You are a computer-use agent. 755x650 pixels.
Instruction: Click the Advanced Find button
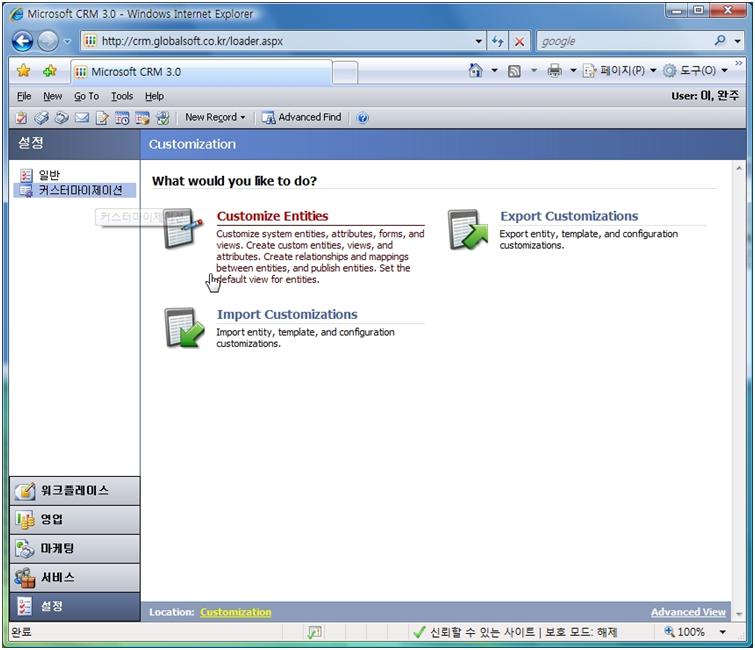tap(301, 117)
